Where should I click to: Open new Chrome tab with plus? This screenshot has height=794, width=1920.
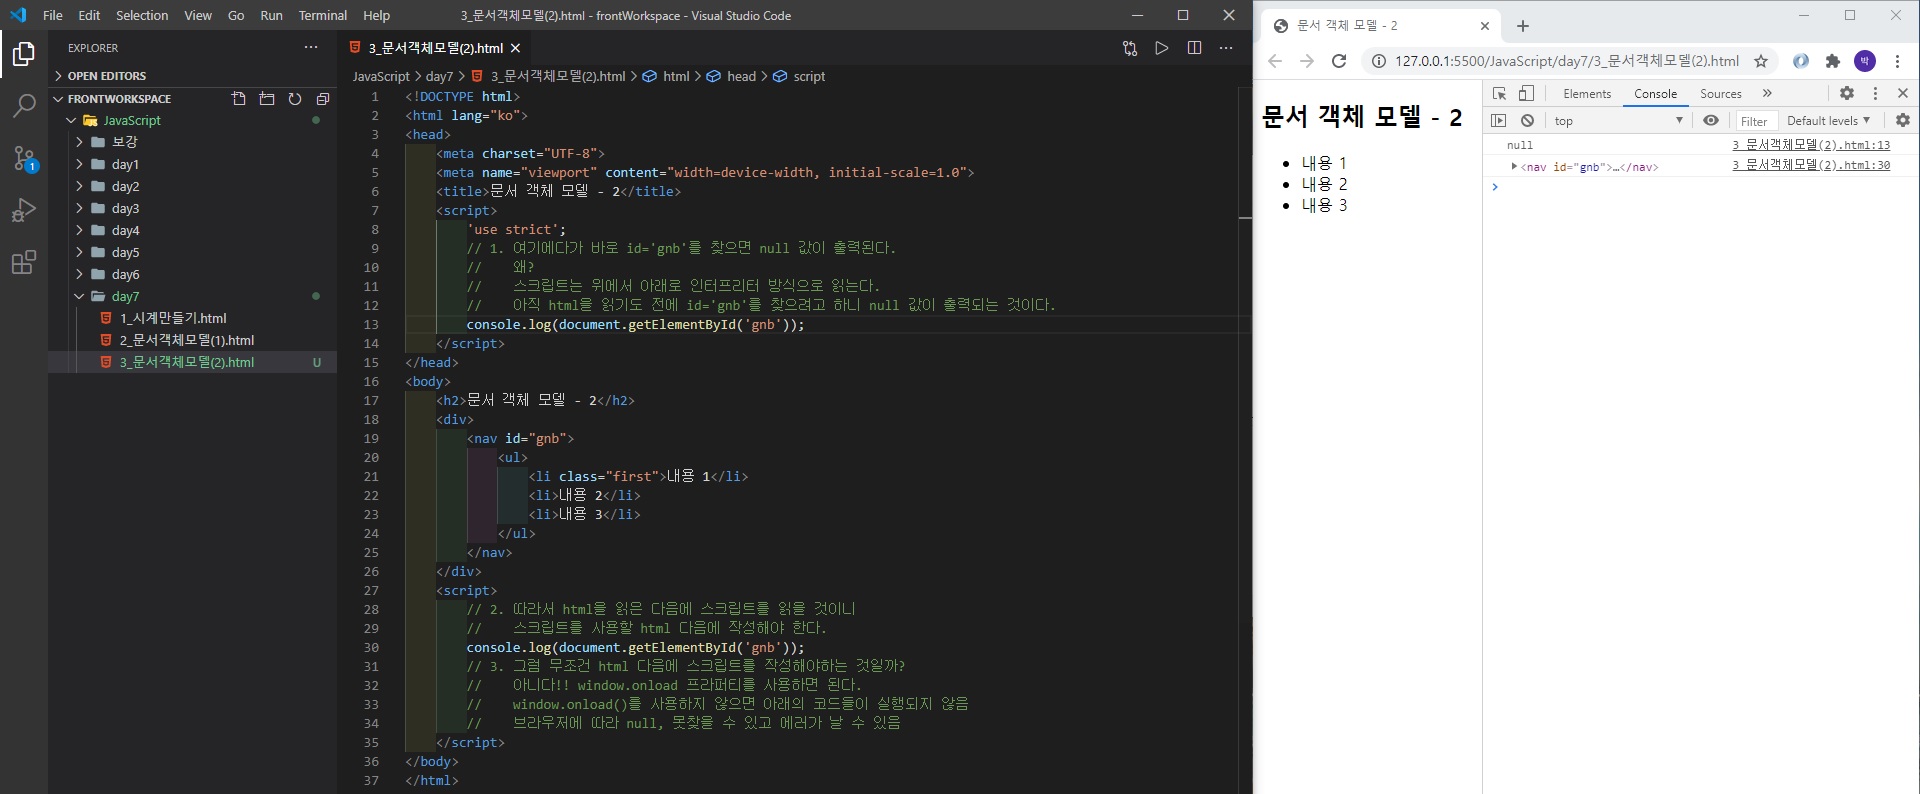pos(1523,26)
